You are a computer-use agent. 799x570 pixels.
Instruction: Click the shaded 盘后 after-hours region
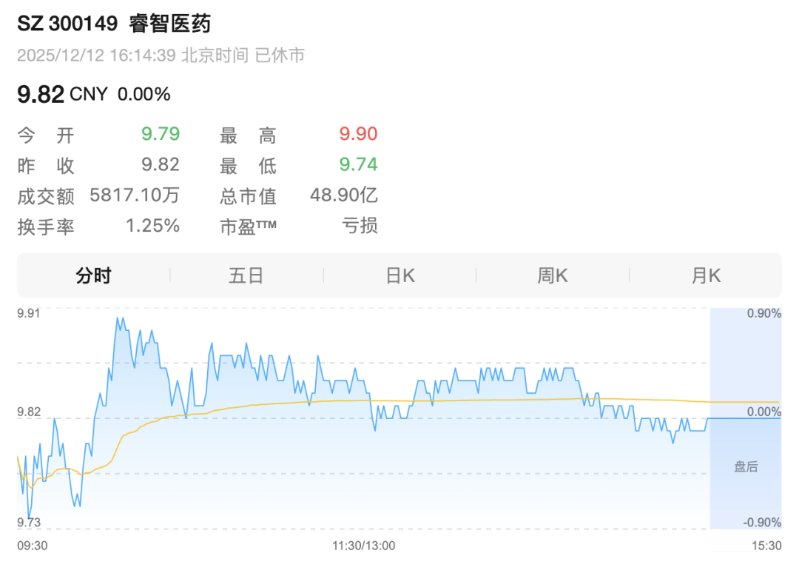(x=745, y=465)
